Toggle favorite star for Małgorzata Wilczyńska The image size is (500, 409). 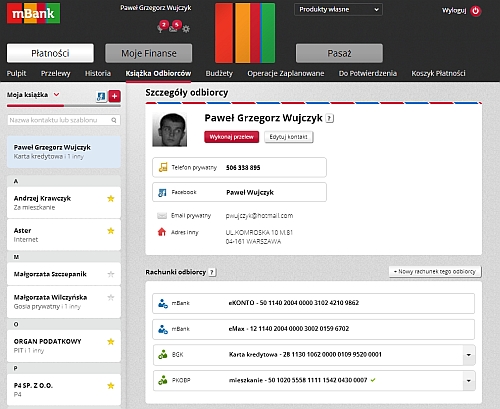click(111, 297)
